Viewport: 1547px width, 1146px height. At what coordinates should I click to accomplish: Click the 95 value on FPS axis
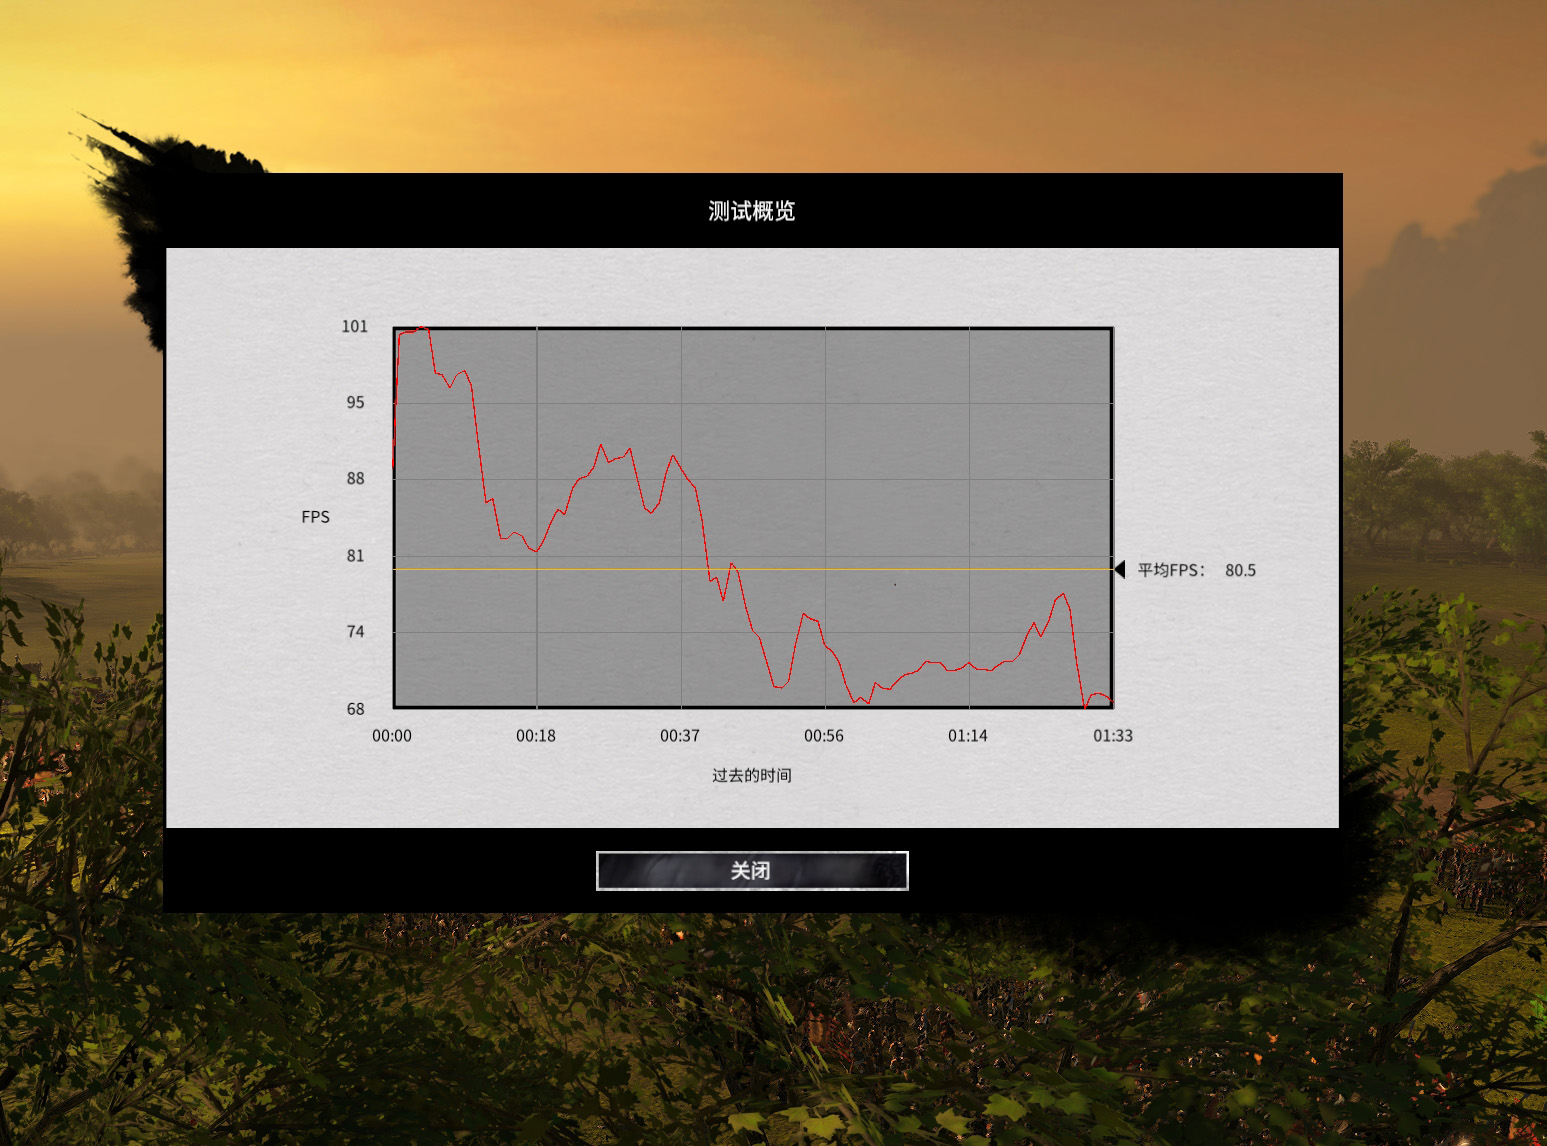pos(356,402)
